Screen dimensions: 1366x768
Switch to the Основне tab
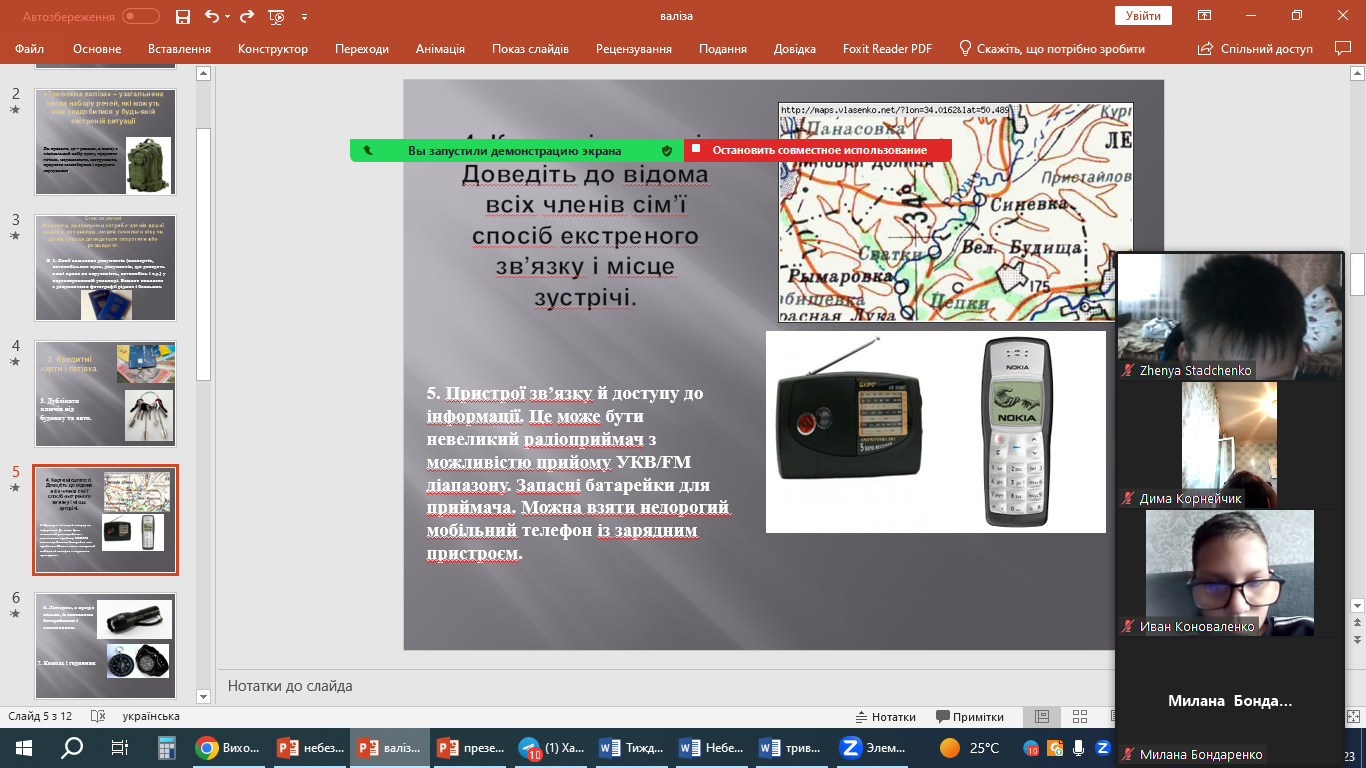[97, 48]
